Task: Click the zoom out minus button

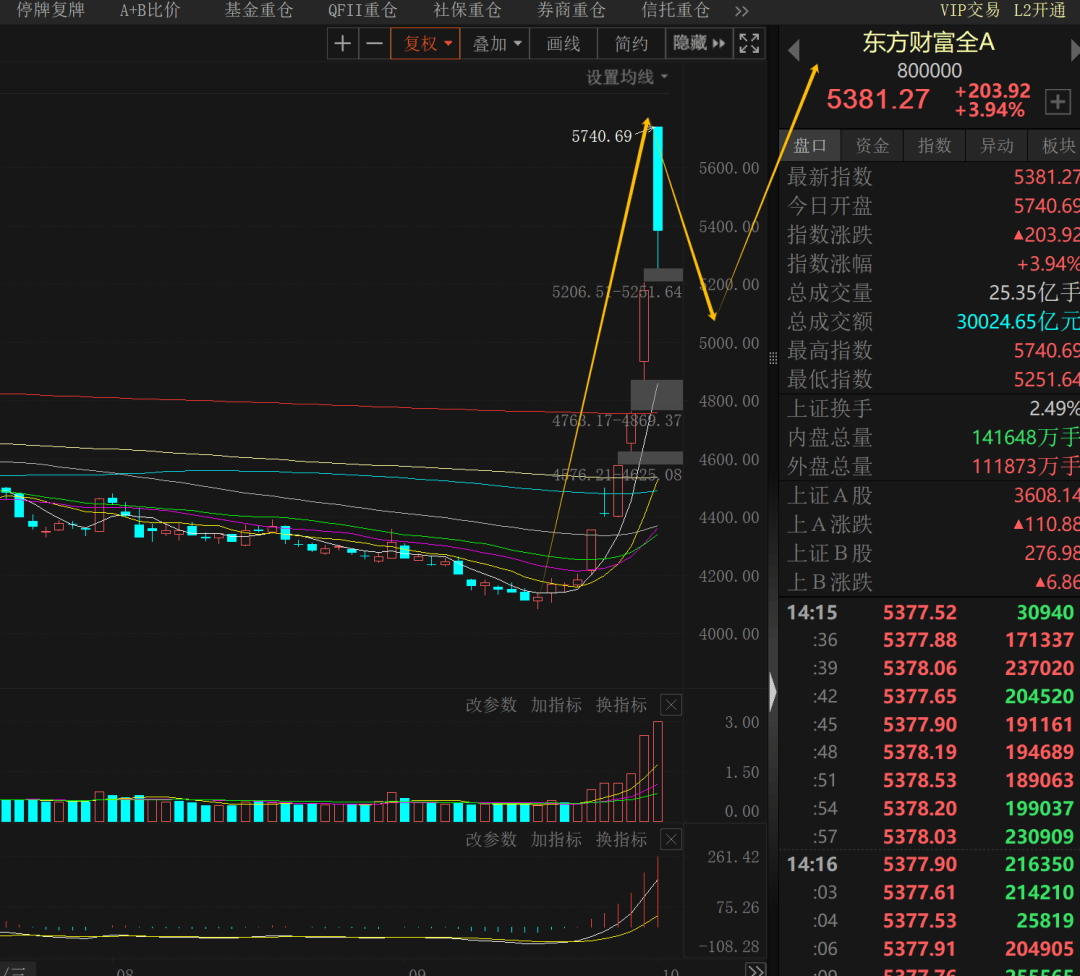Action: (374, 43)
